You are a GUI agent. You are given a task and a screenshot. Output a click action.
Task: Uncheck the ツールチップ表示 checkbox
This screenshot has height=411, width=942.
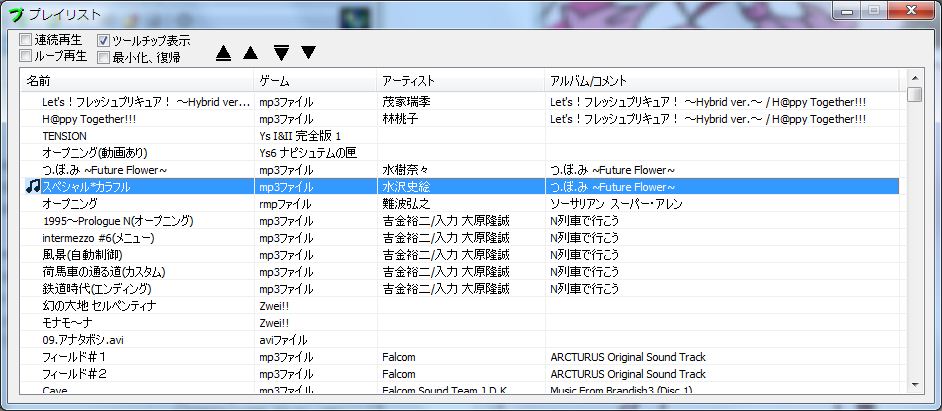pos(104,41)
